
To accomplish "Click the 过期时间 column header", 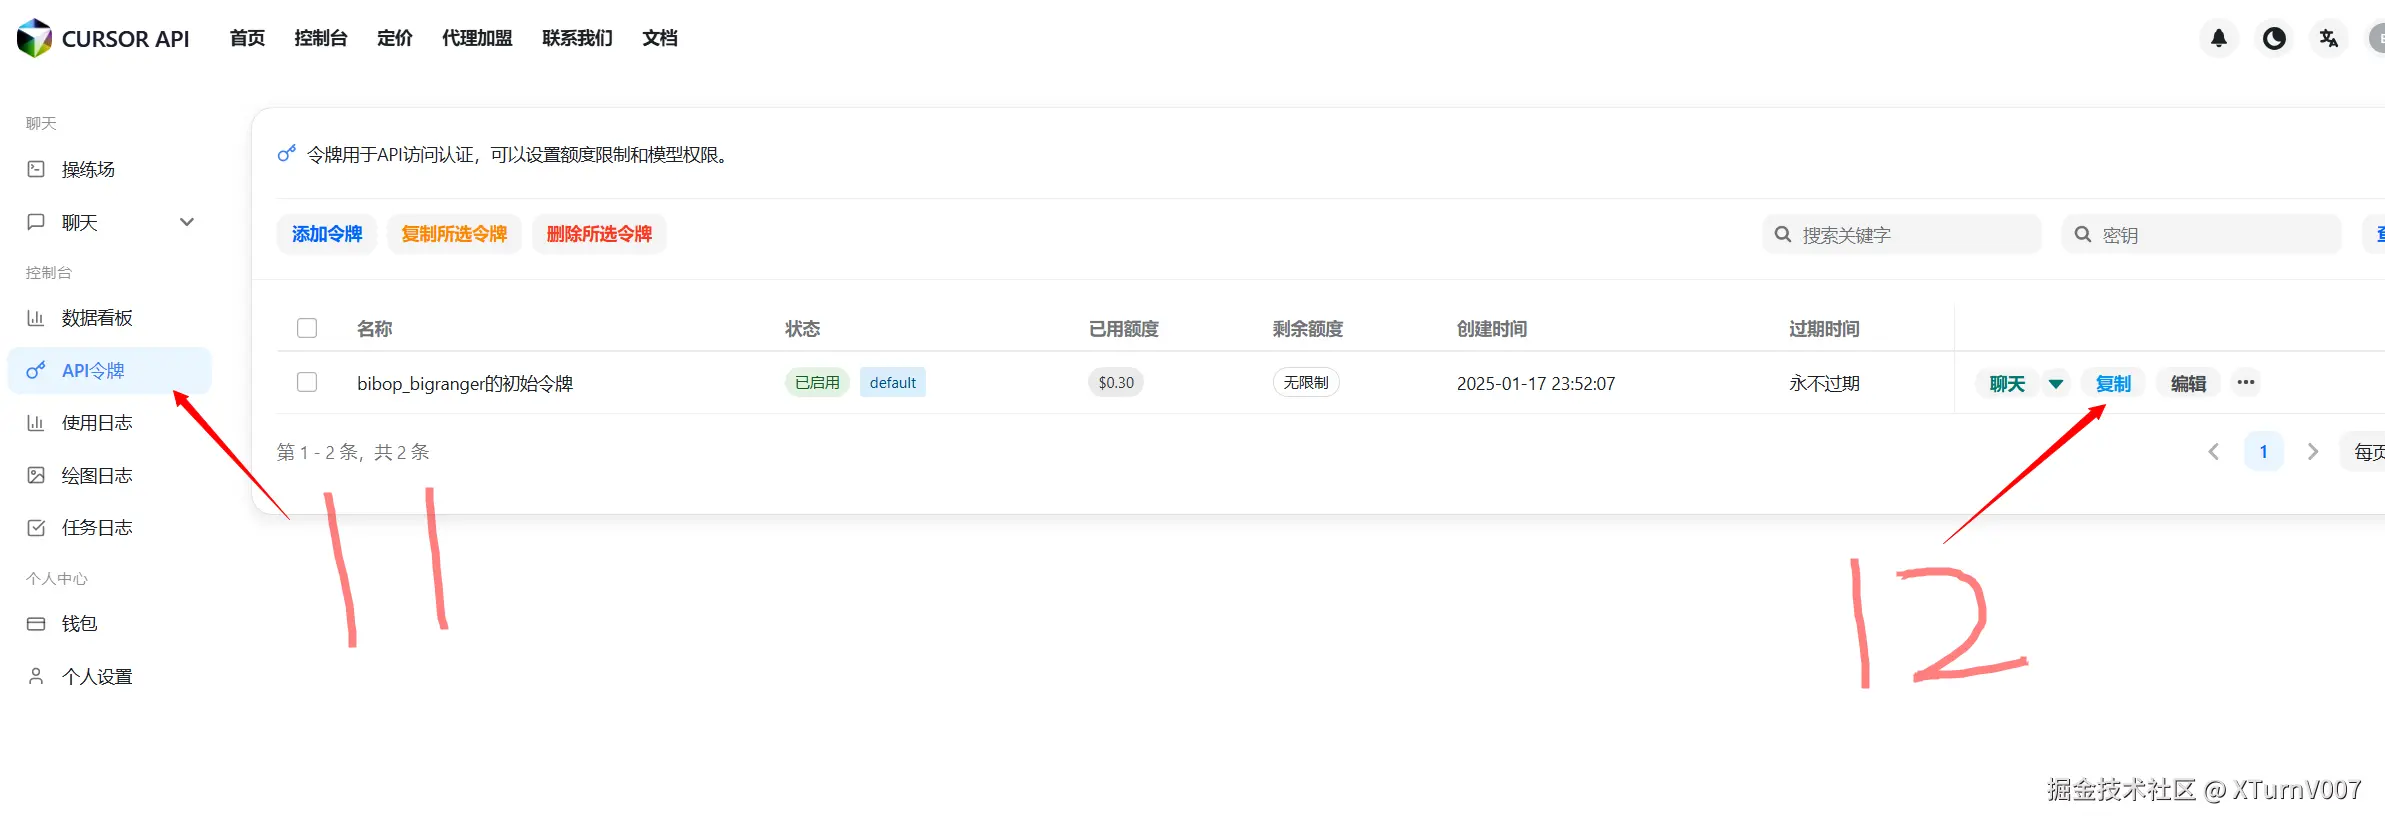I will [x=1824, y=329].
